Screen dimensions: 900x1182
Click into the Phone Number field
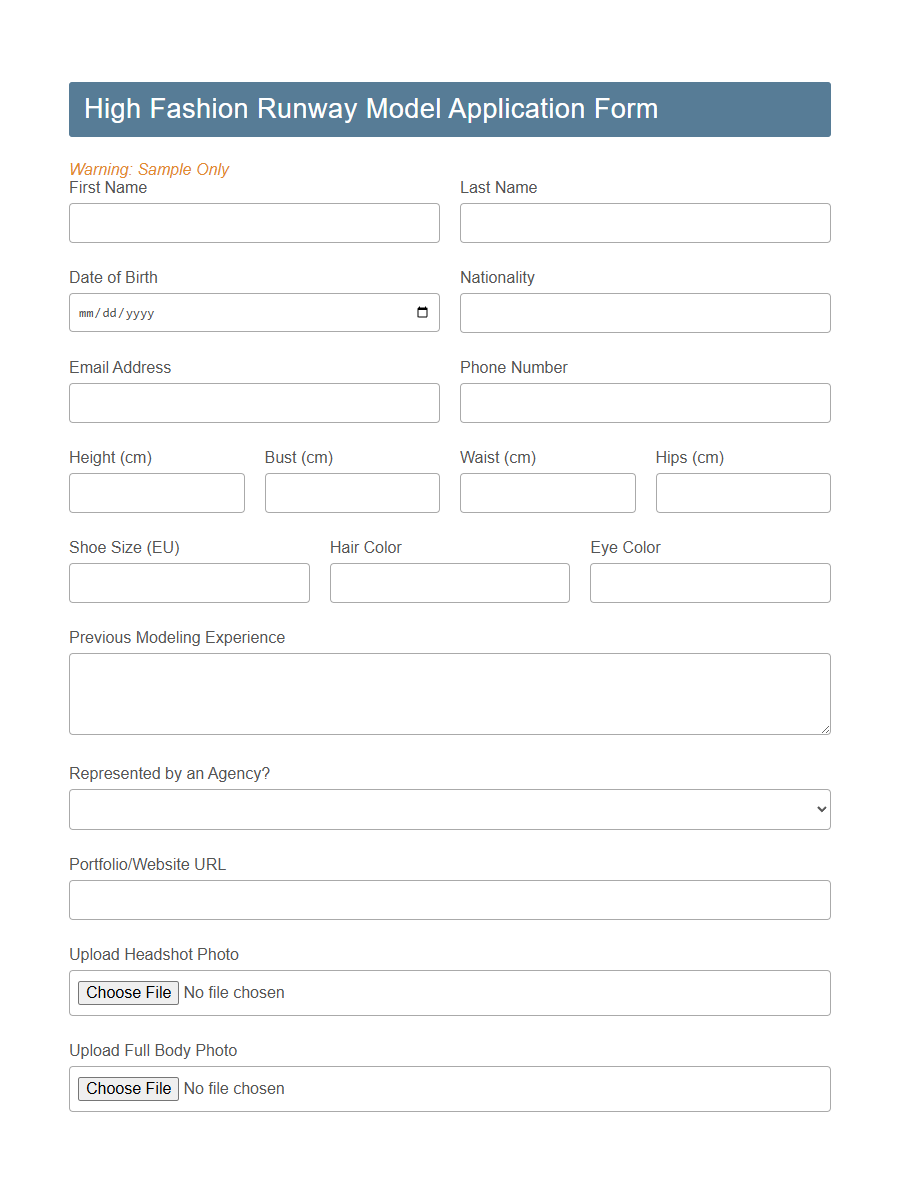coord(644,402)
